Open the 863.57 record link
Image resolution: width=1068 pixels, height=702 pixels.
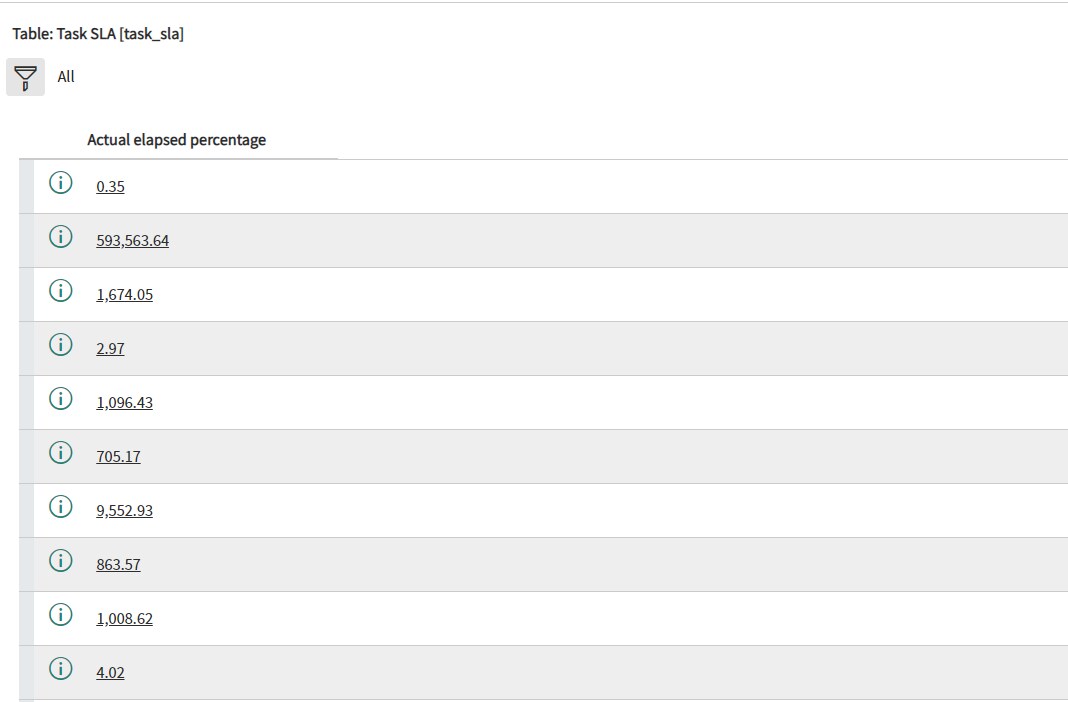pos(119,564)
